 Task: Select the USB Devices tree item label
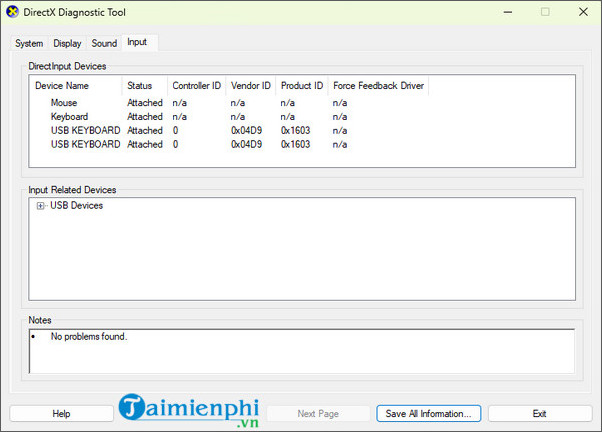click(x=76, y=205)
